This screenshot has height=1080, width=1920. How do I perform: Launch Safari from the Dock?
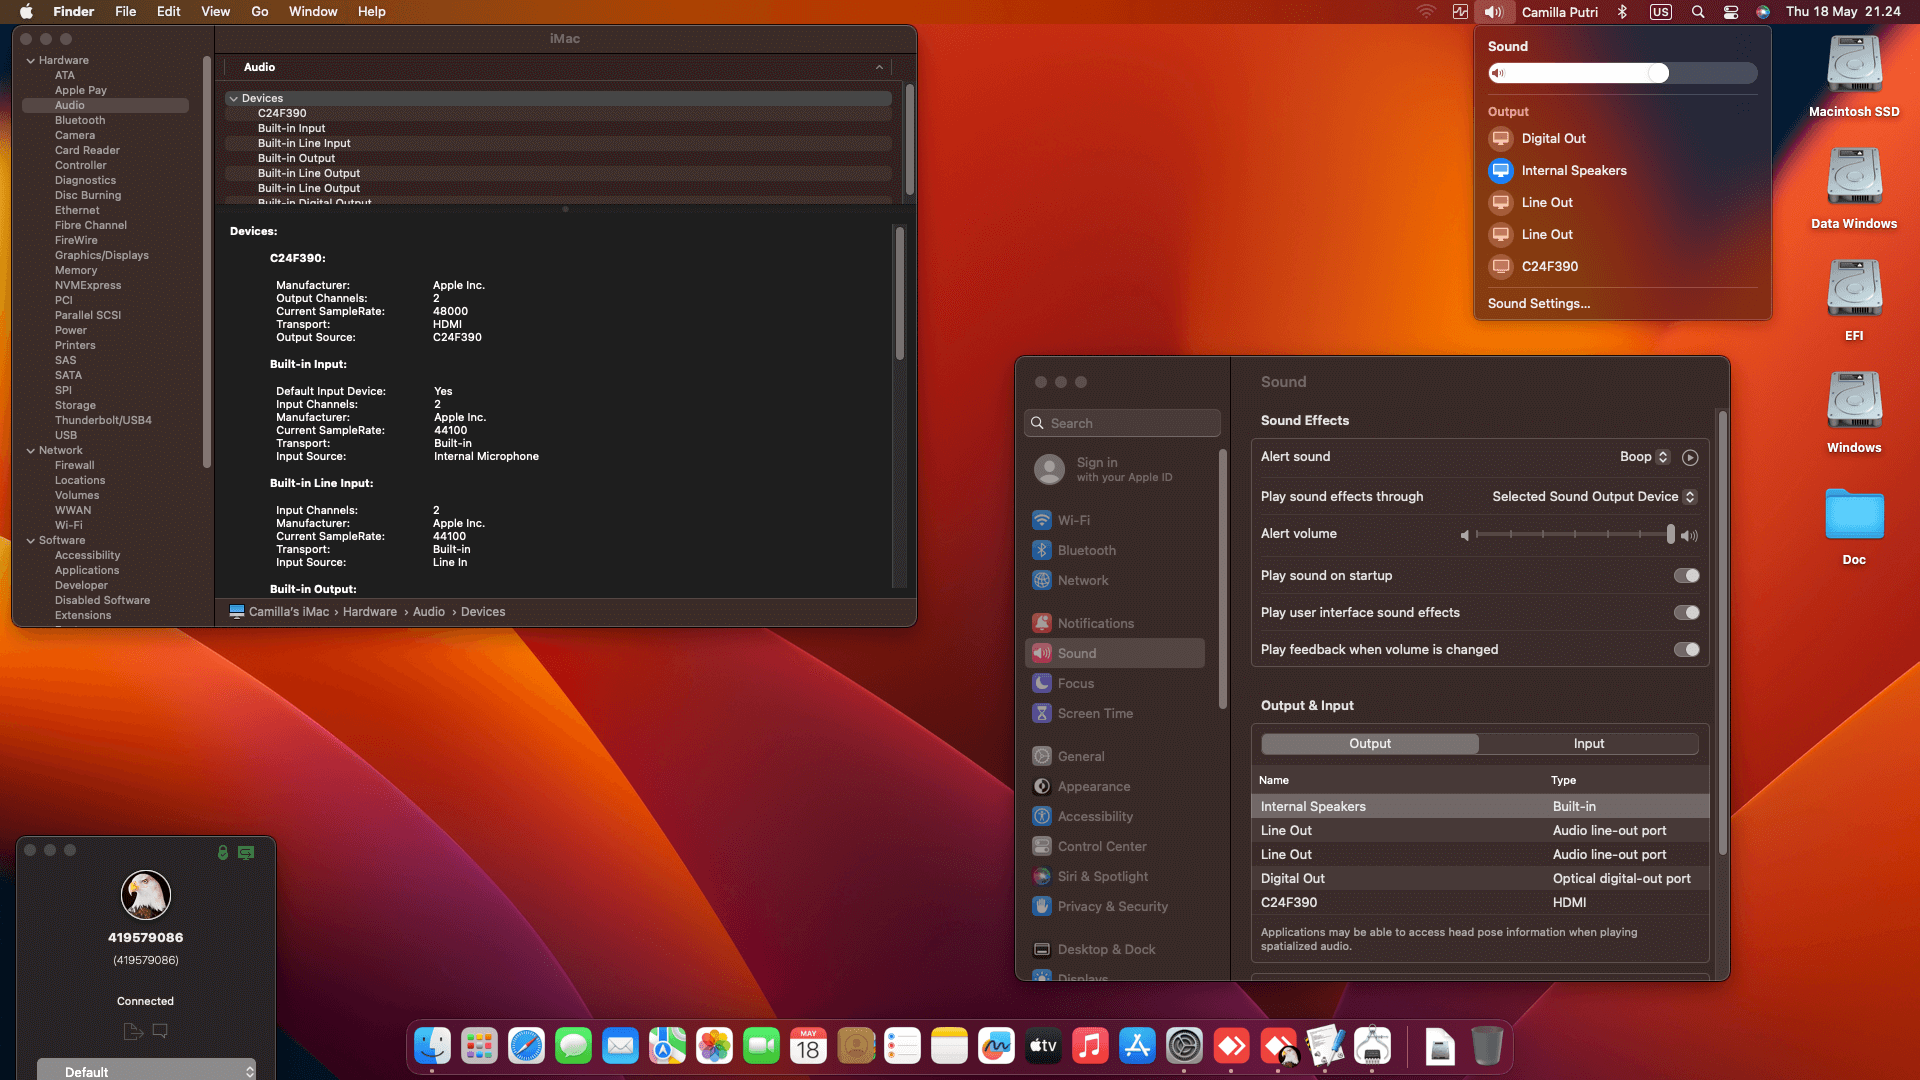click(x=526, y=1046)
